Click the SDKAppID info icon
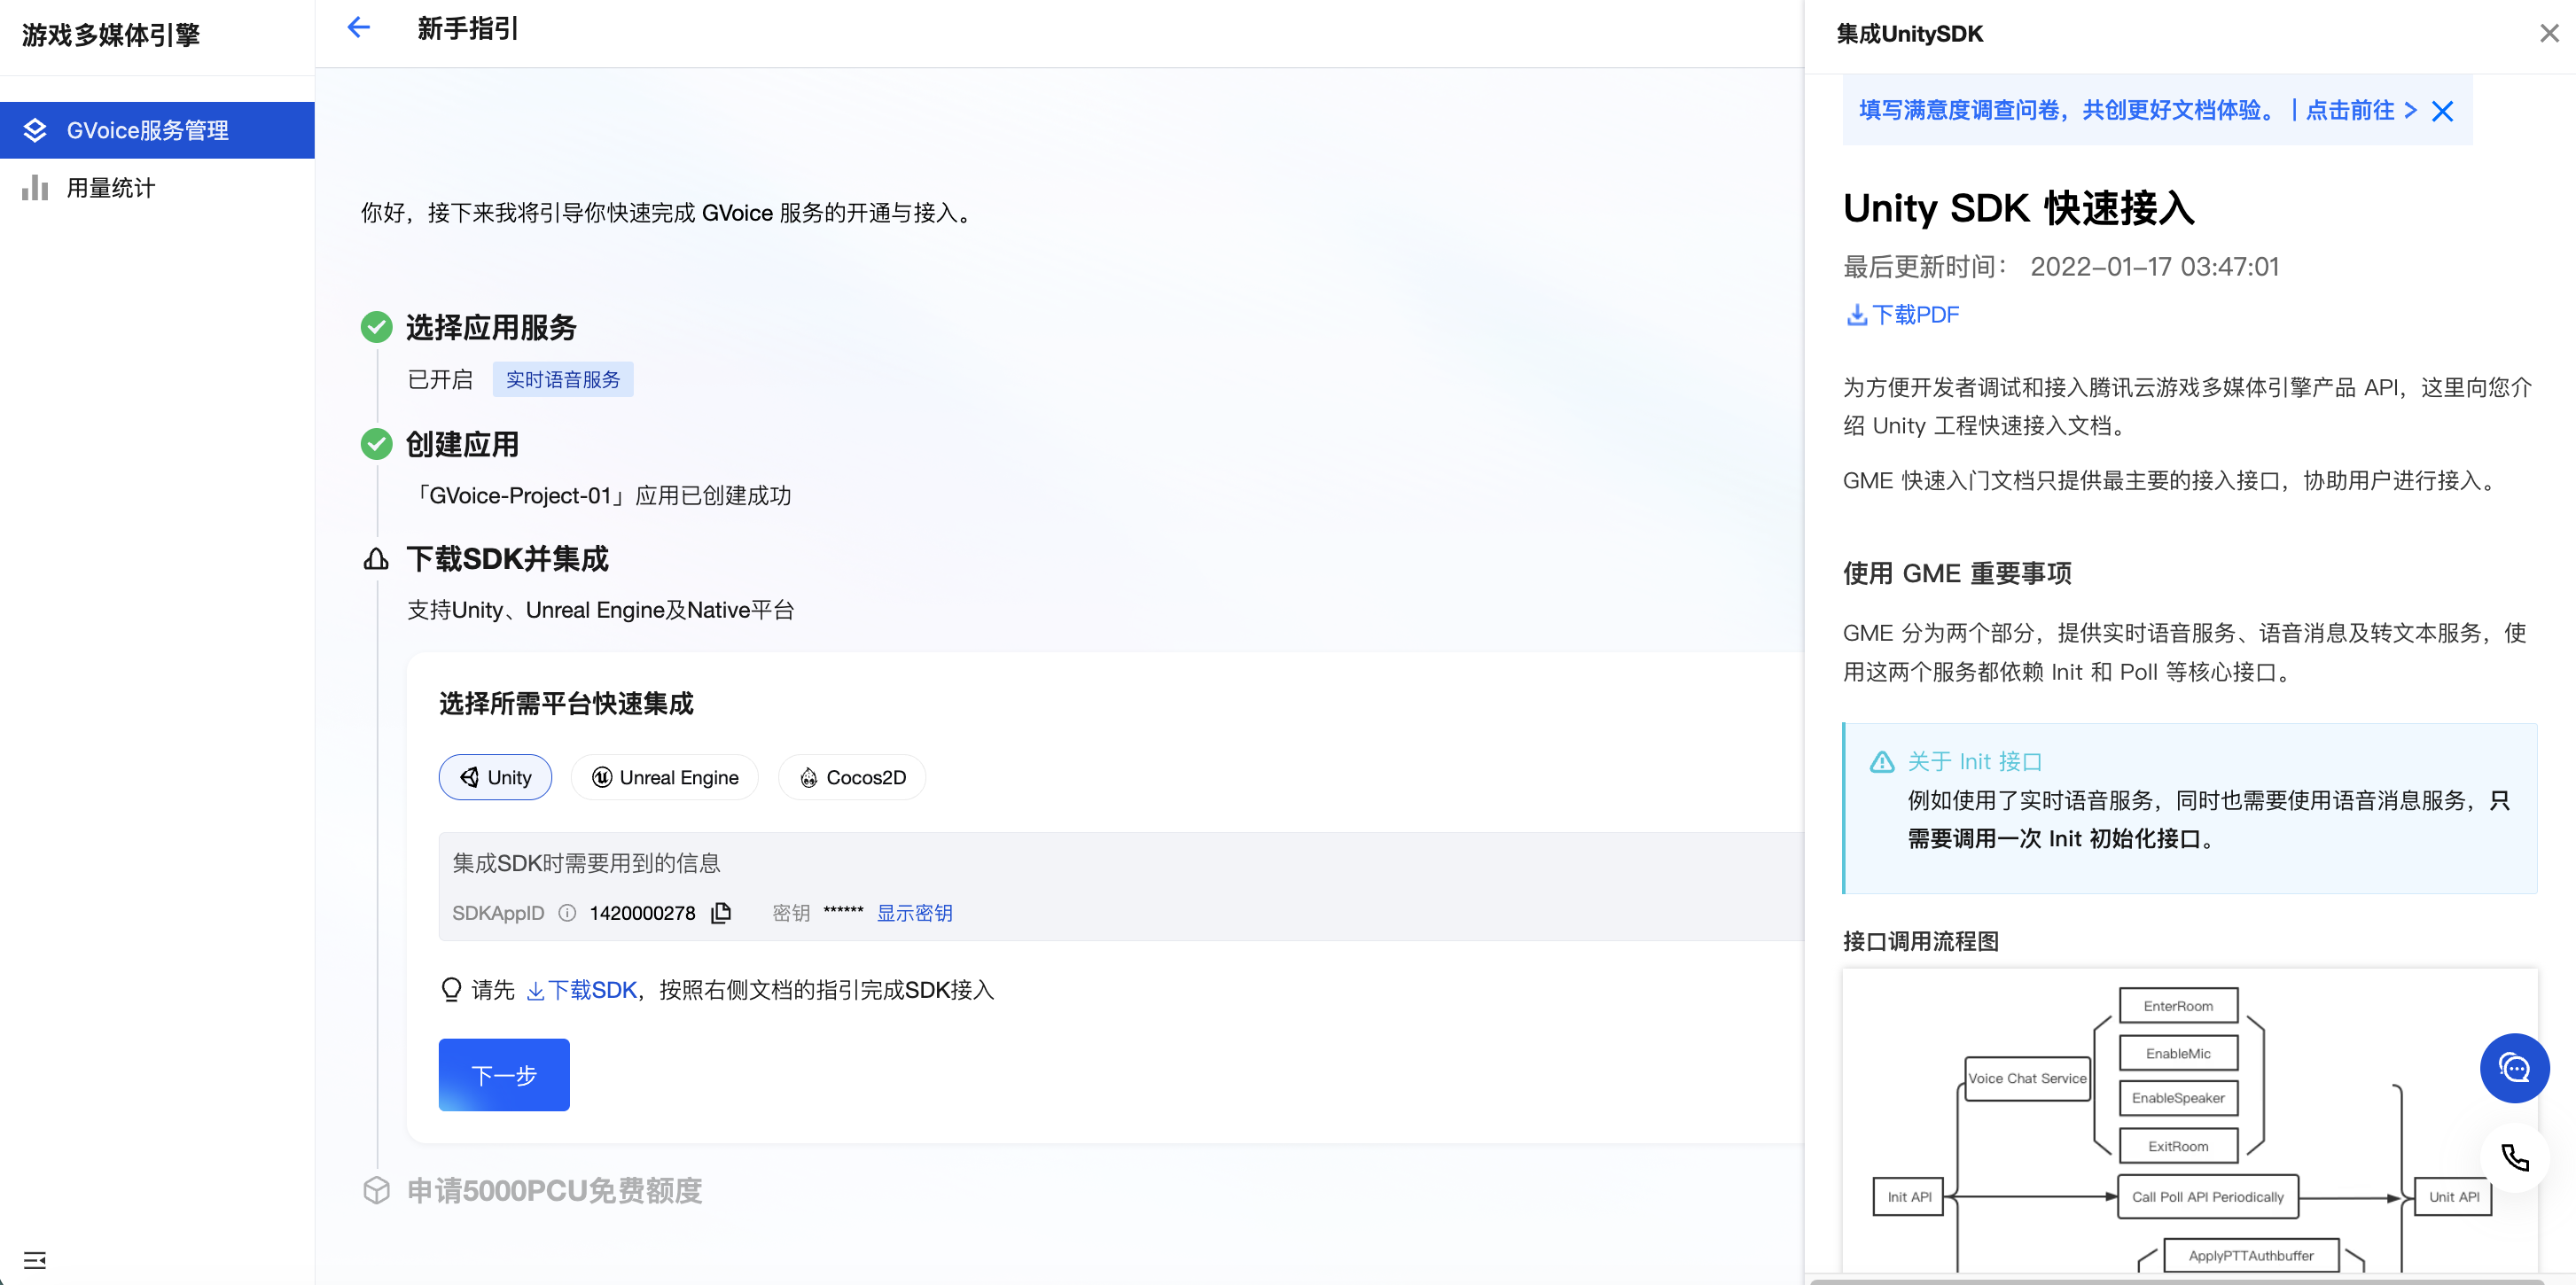2576x1285 pixels. pos(567,913)
